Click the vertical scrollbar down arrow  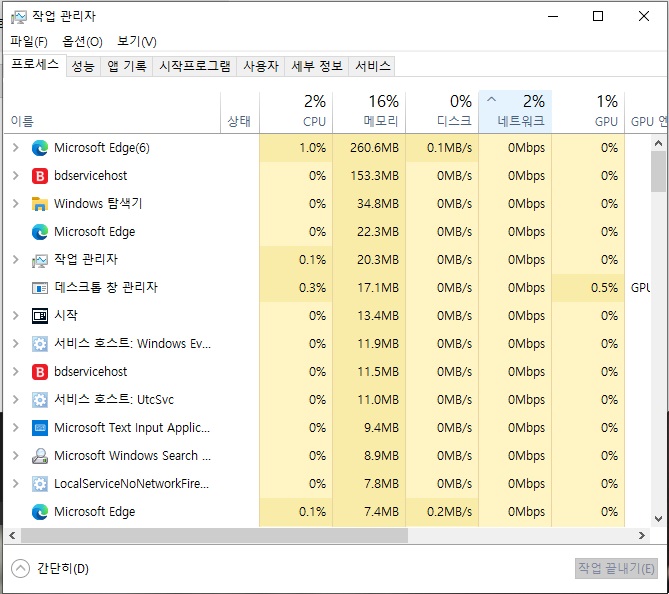[658, 518]
